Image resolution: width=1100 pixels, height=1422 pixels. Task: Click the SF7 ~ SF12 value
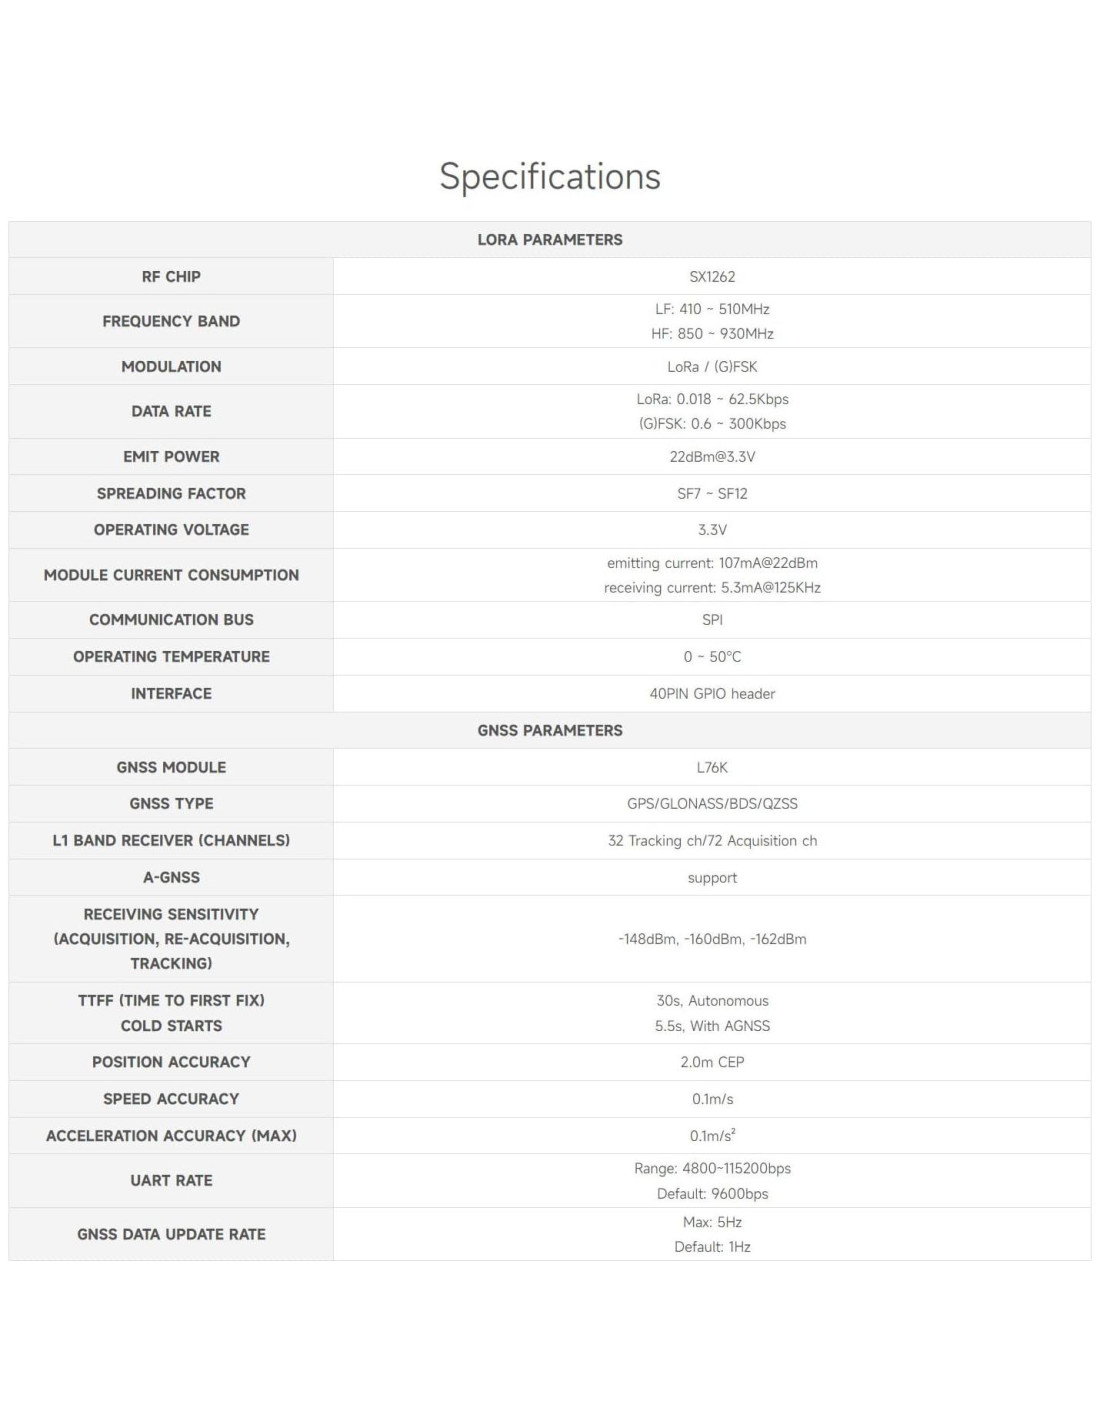tap(712, 493)
